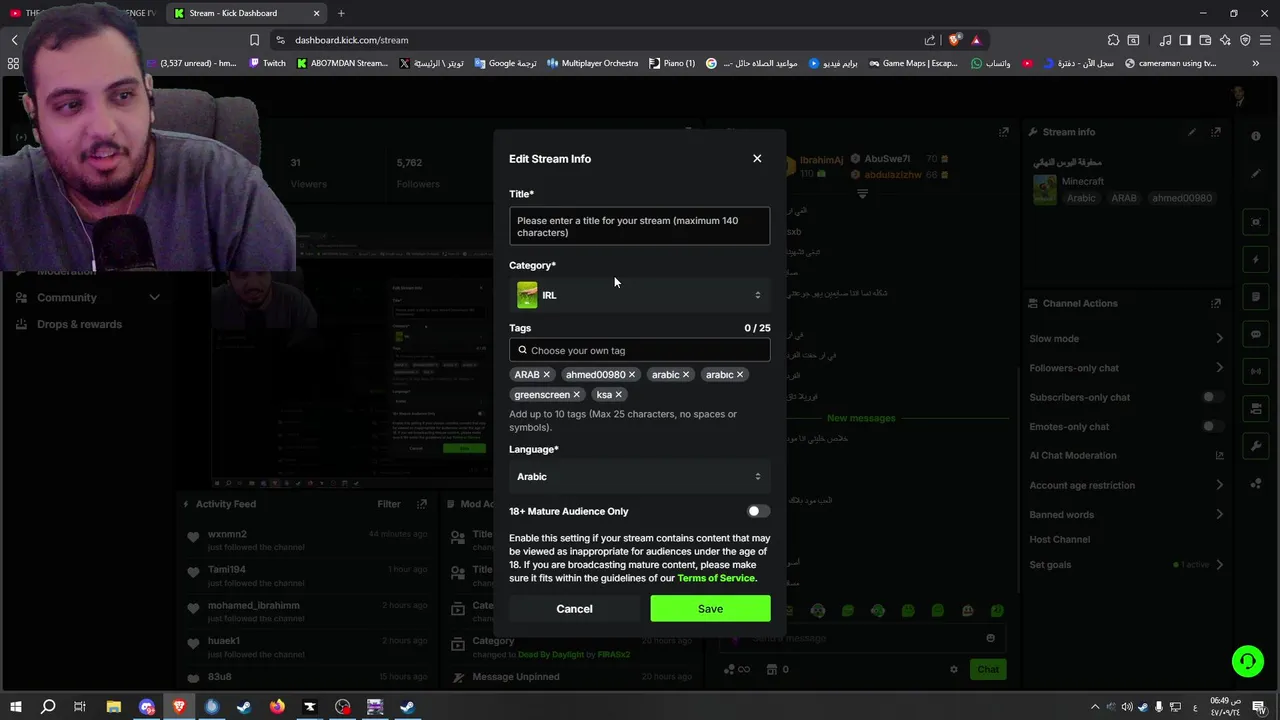Open AI Chat Moderation external link
1280x720 pixels.
coord(1219,455)
